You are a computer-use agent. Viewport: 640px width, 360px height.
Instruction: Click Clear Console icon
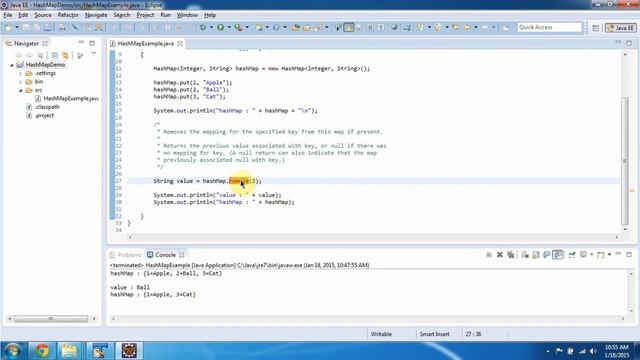coord(525,255)
